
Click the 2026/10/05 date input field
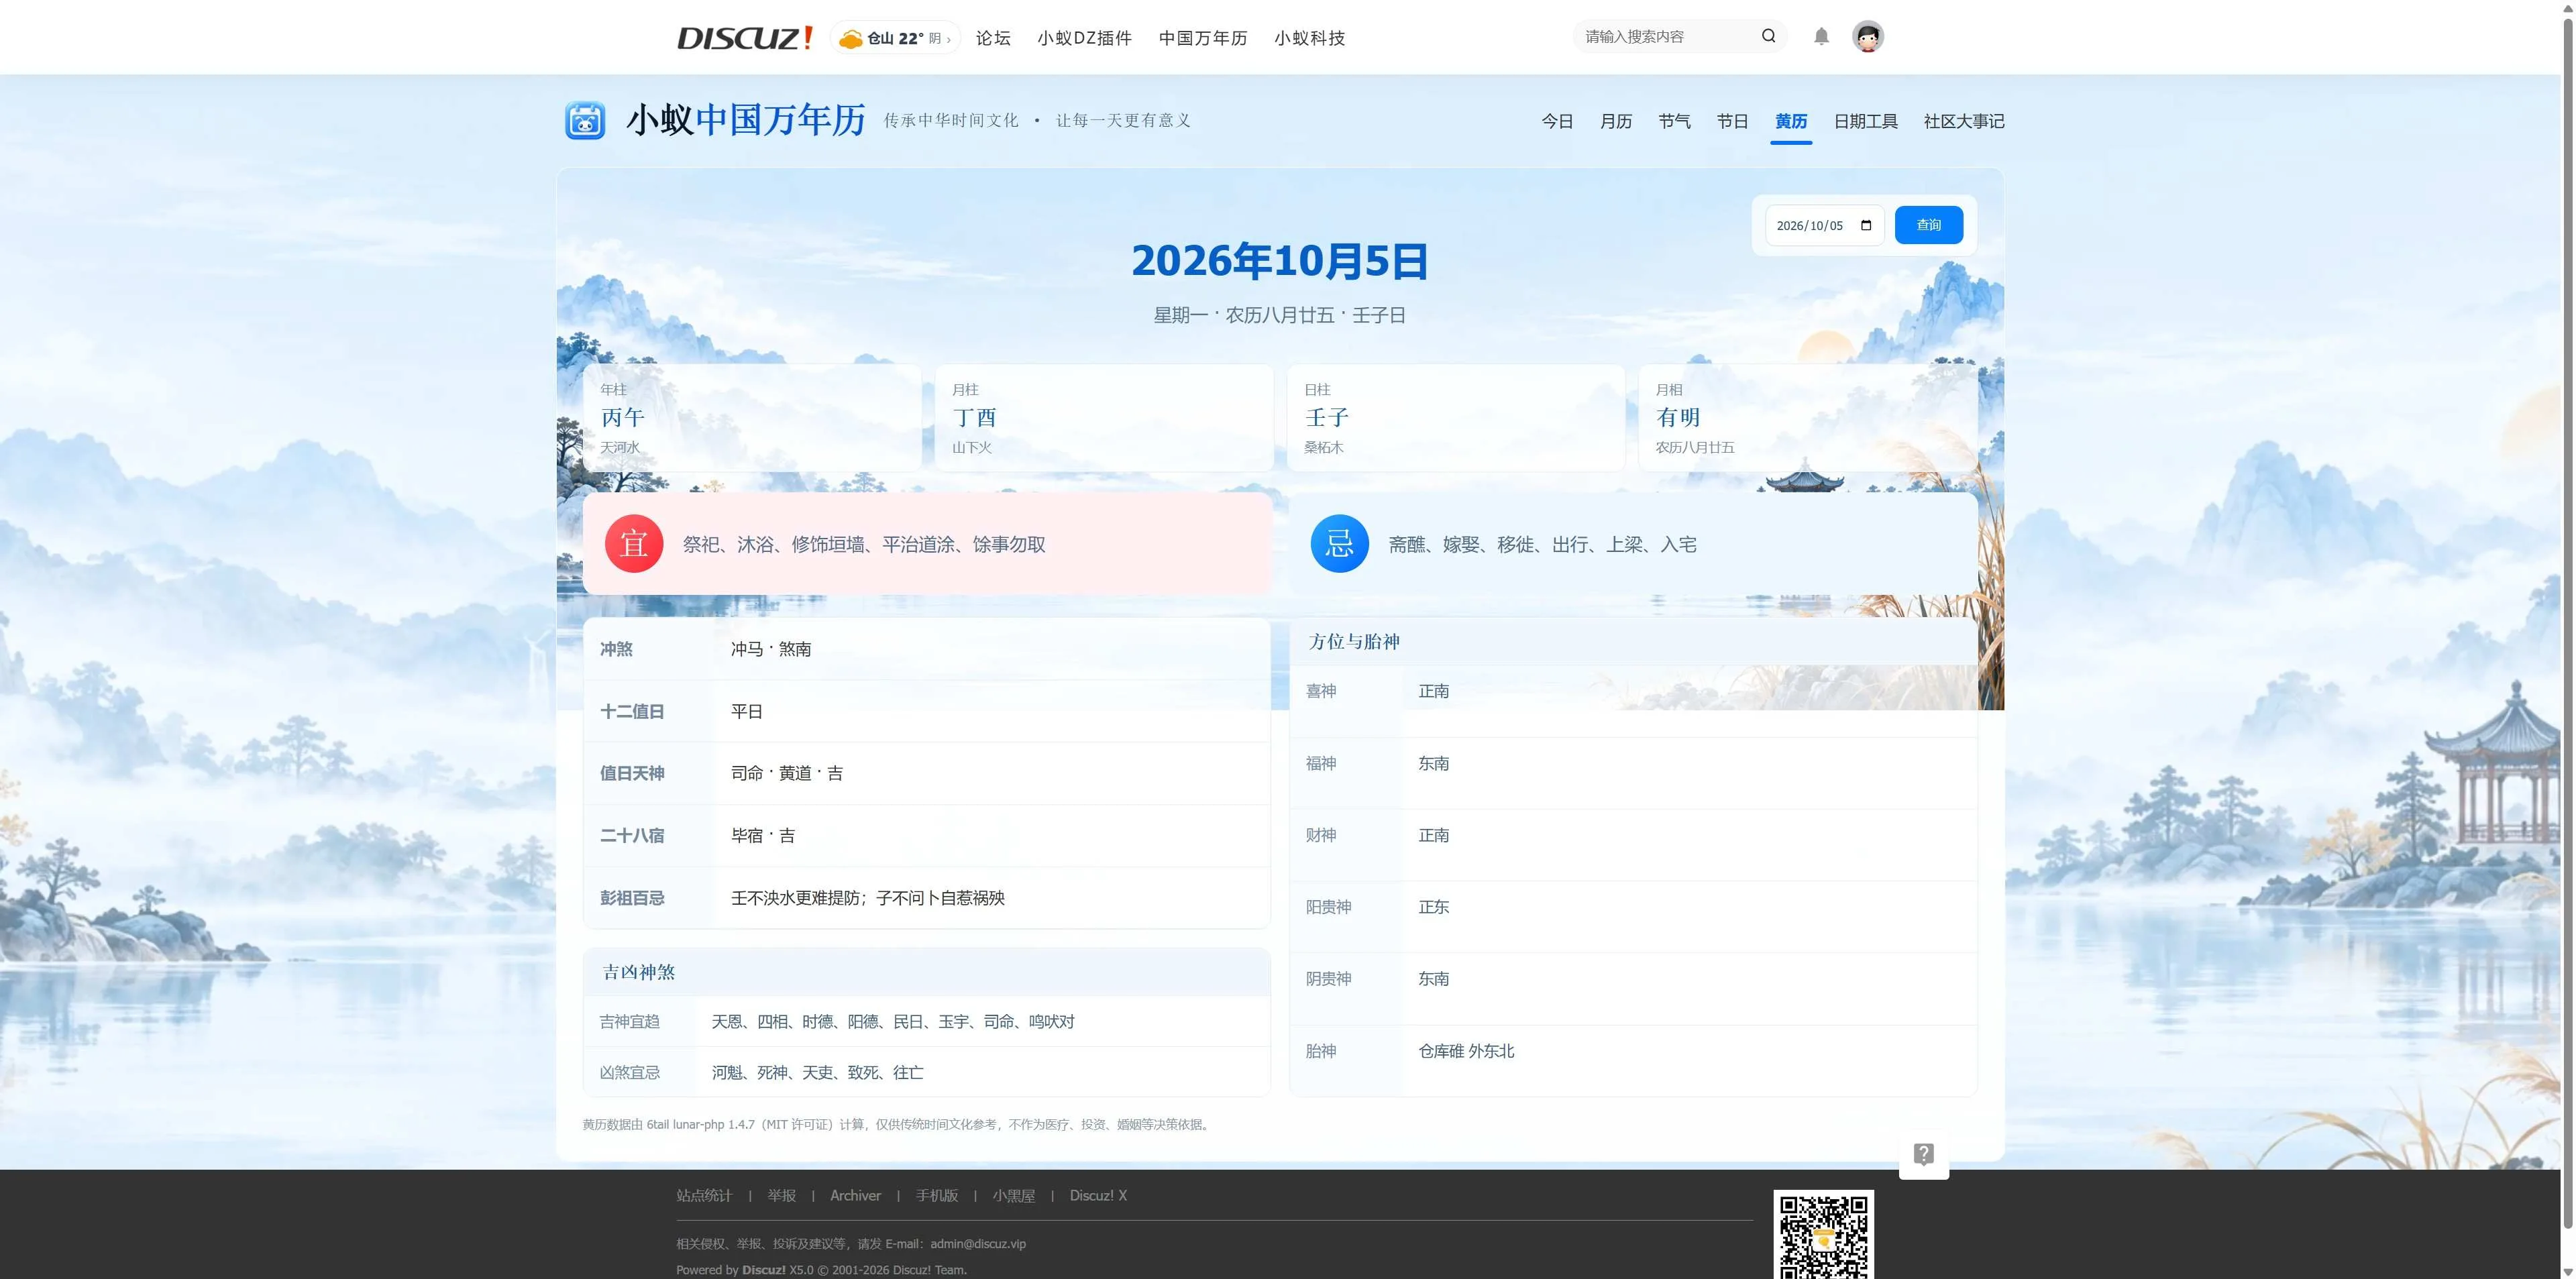click(1824, 225)
